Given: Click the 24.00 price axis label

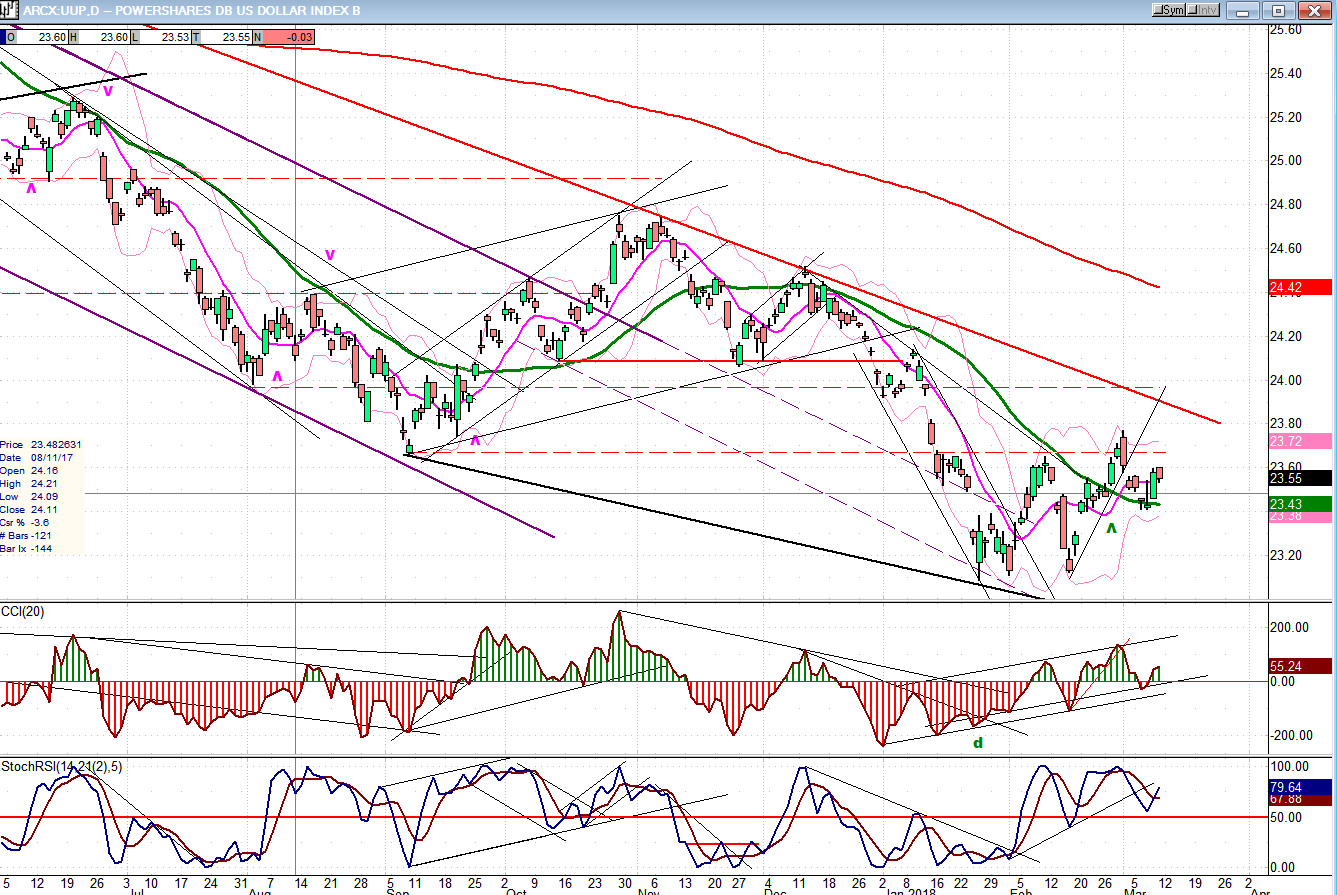Looking at the screenshot, I should [x=1285, y=380].
